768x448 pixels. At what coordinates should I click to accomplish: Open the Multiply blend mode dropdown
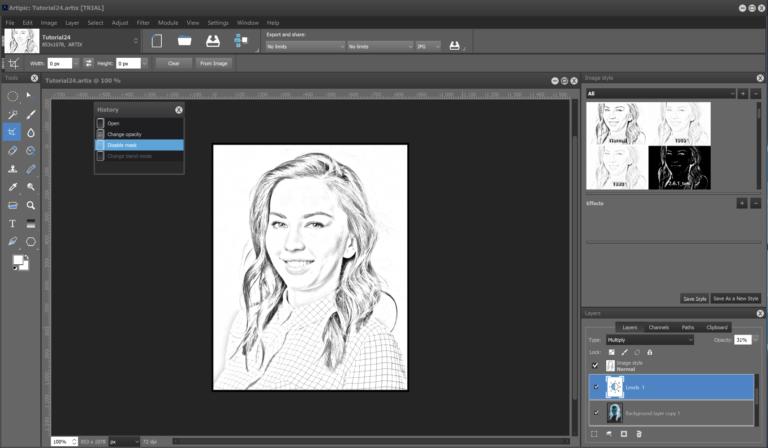(649, 340)
